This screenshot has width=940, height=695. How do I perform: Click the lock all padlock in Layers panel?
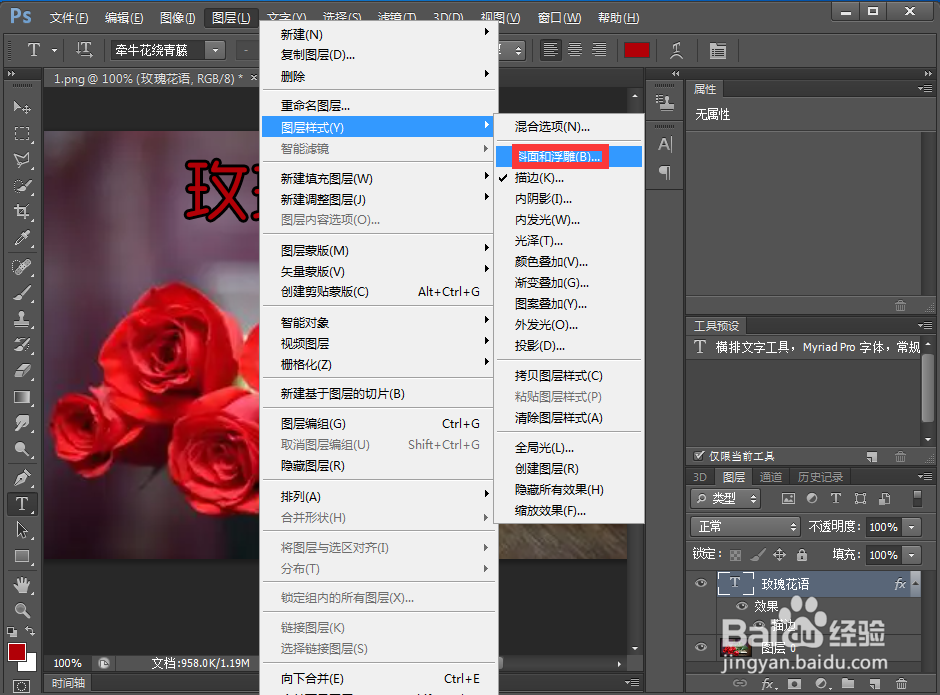tap(800, 554)
